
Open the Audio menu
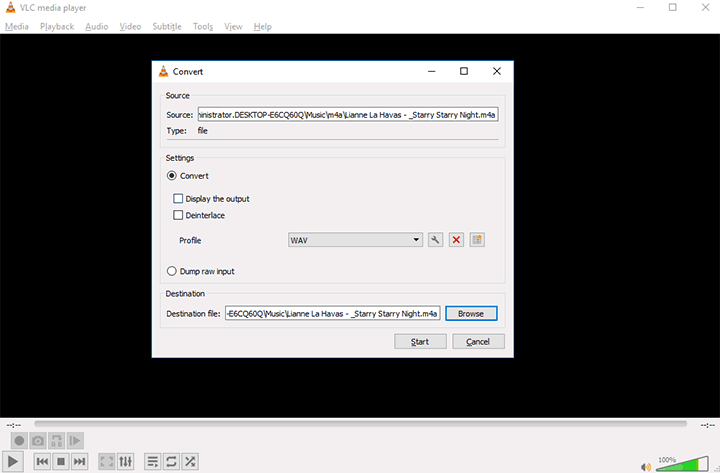point(96,27)
